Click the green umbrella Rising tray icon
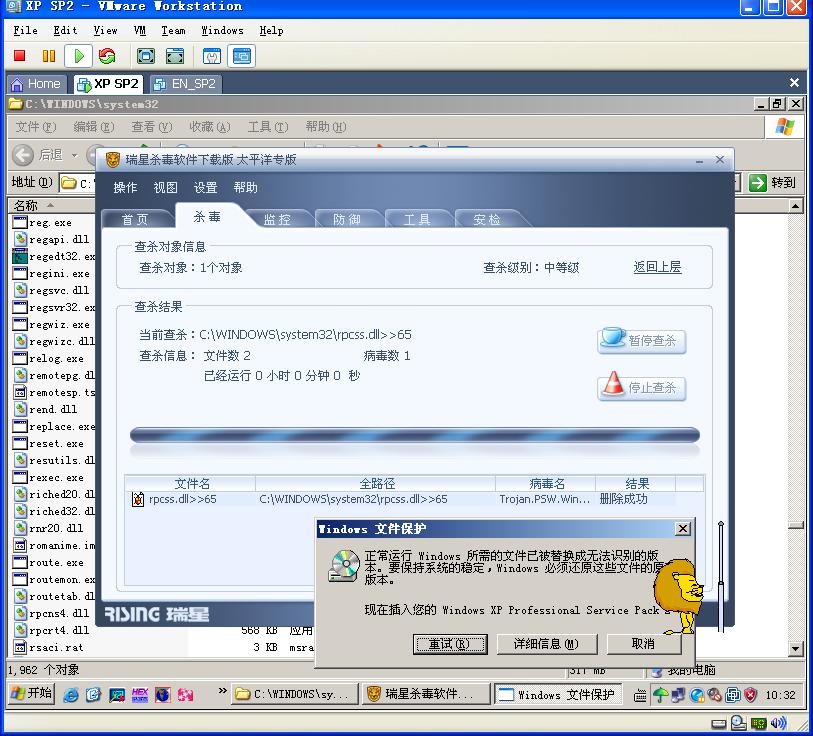Image resolution: width=813 pixels, height=736 pixels. pos(660,695)
